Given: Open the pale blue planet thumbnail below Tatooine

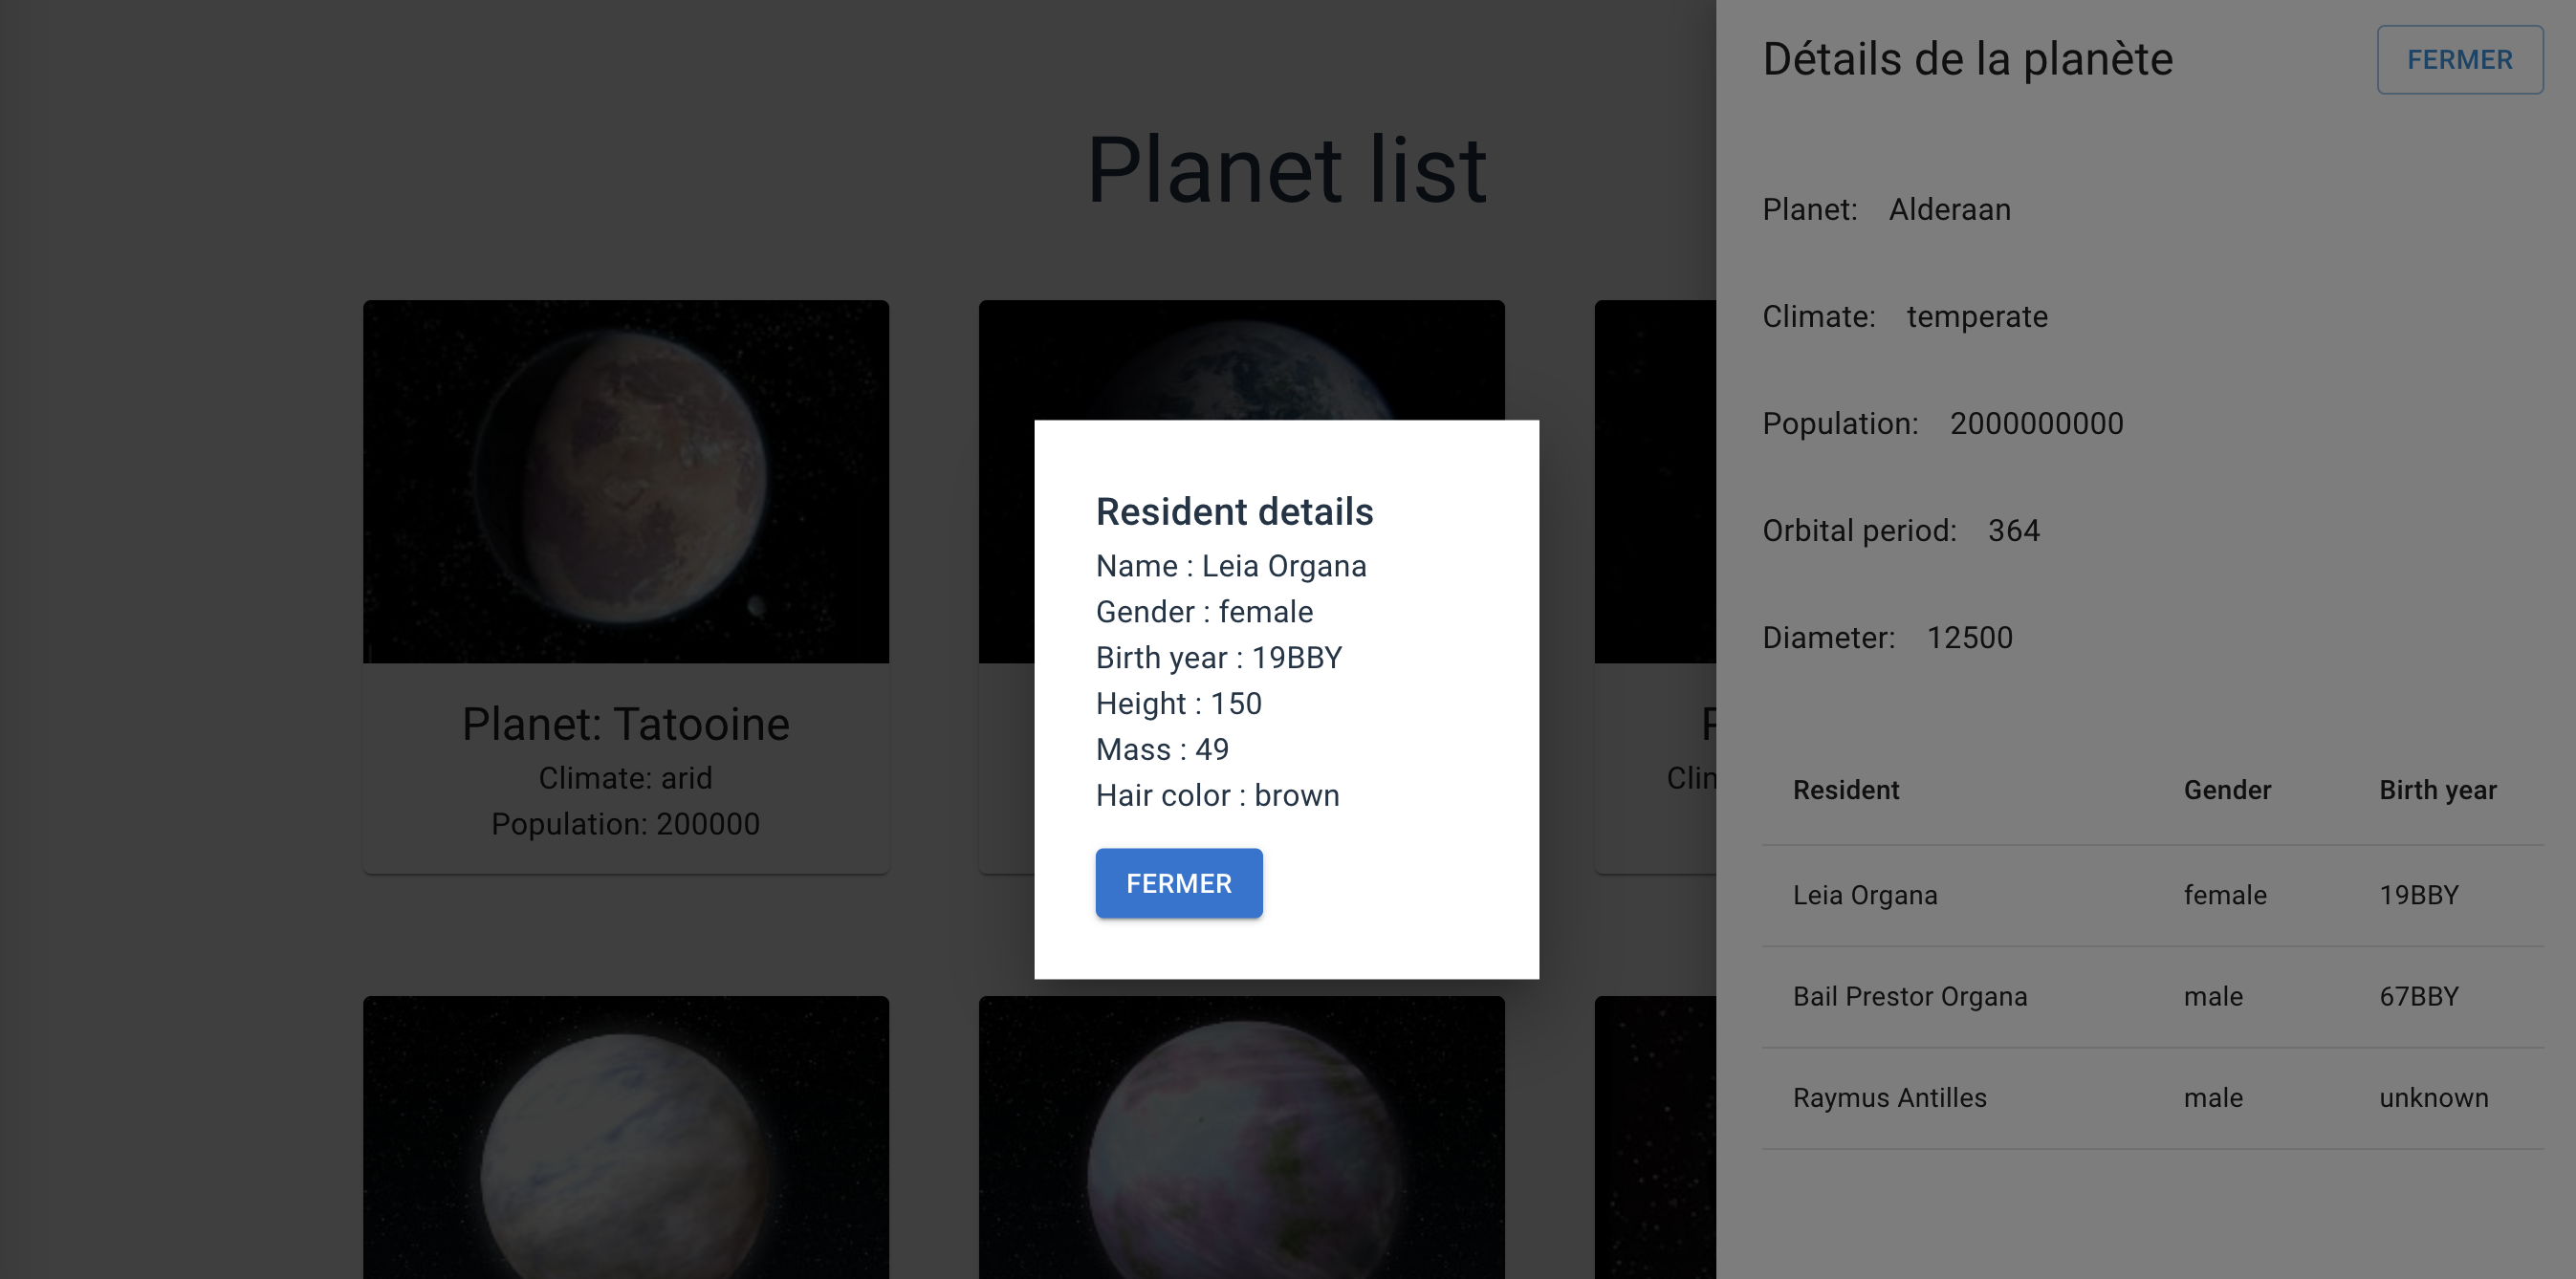Looking at the screenshot, I should point(626,1137).
